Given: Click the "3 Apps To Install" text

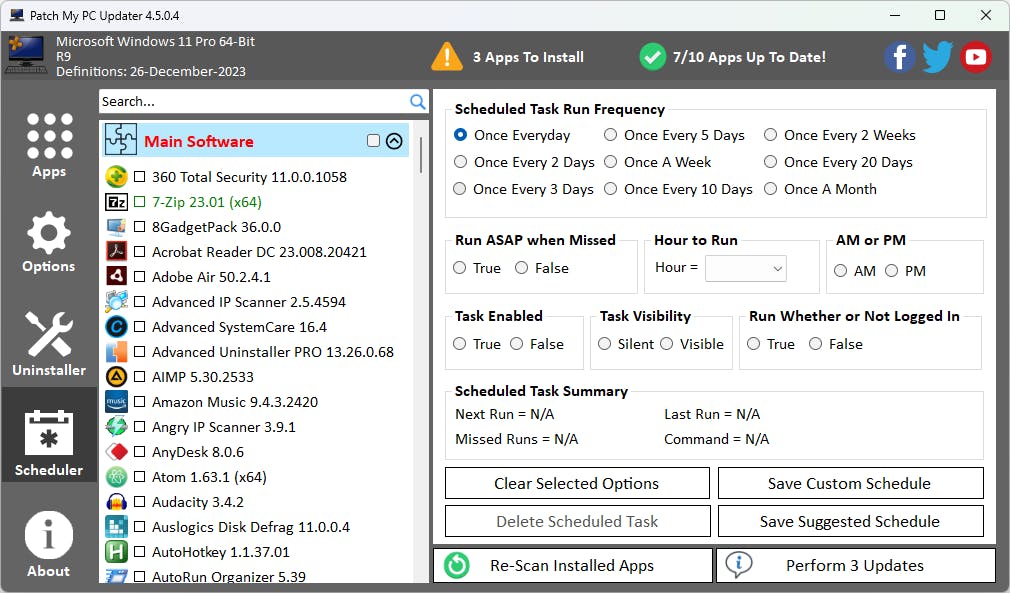Looking at the screenshot, I should click(x=528, y=57).
